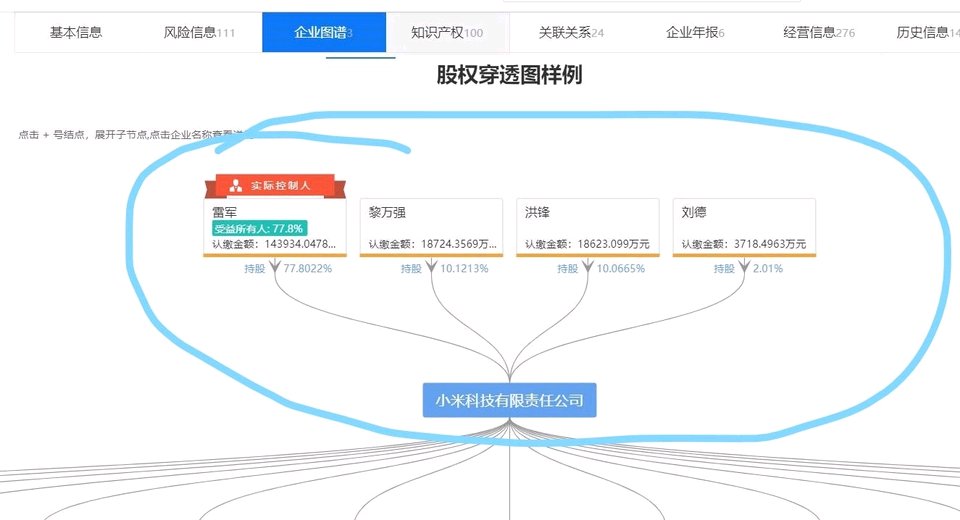Select the 10.1213% holding percentage

coord(464,268)
